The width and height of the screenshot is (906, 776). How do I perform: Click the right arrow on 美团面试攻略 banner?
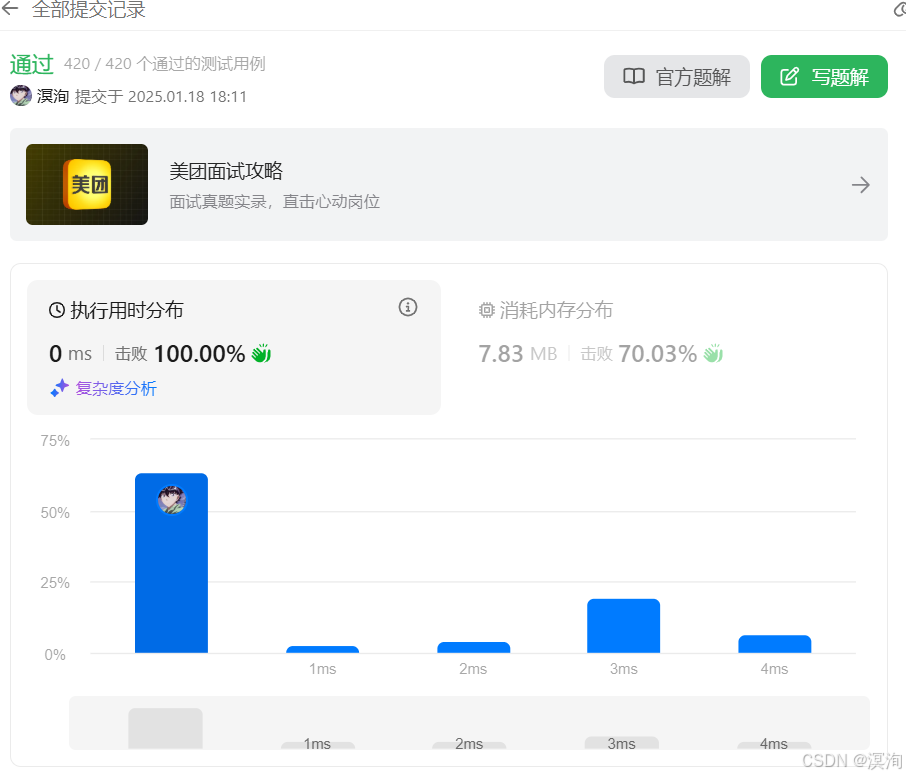[860, 185]
